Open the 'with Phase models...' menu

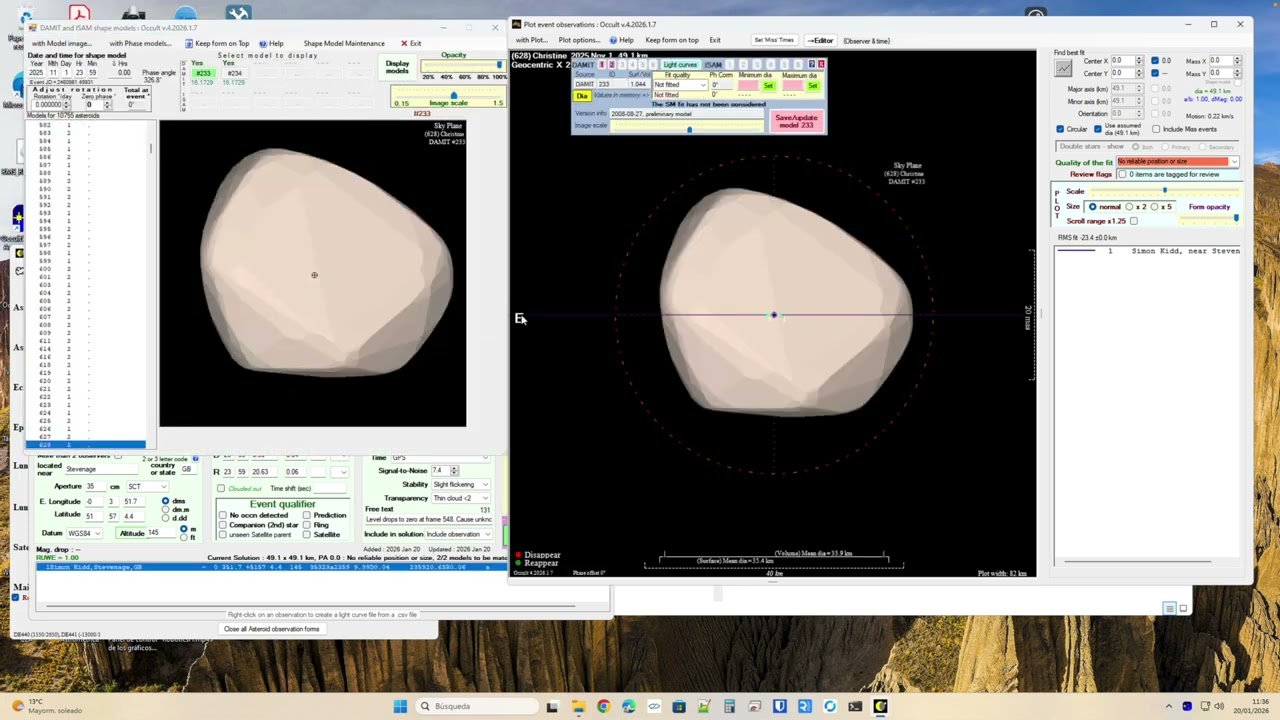coord(140,43)
